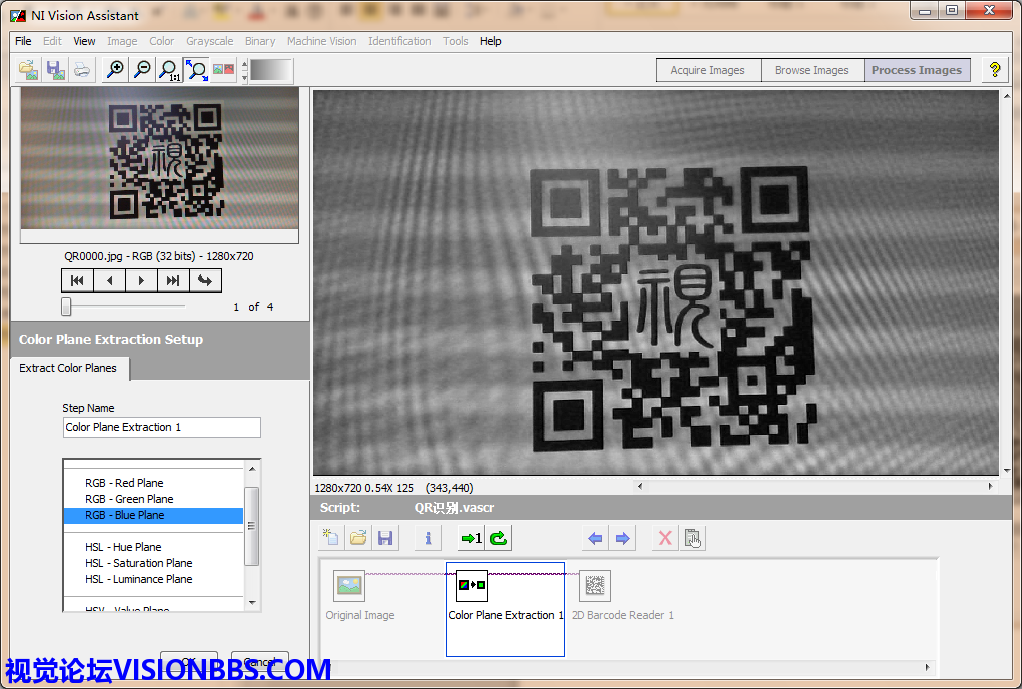This screenshot has width=1022, height=689.
Task: Click the image index slider handle
Action: pos(66,306)
